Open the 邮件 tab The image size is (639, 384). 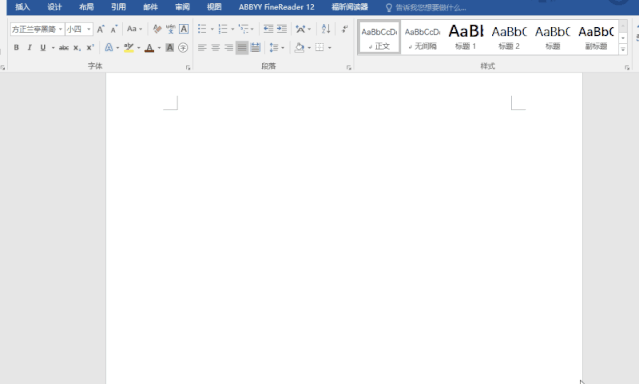pos(150,7)
